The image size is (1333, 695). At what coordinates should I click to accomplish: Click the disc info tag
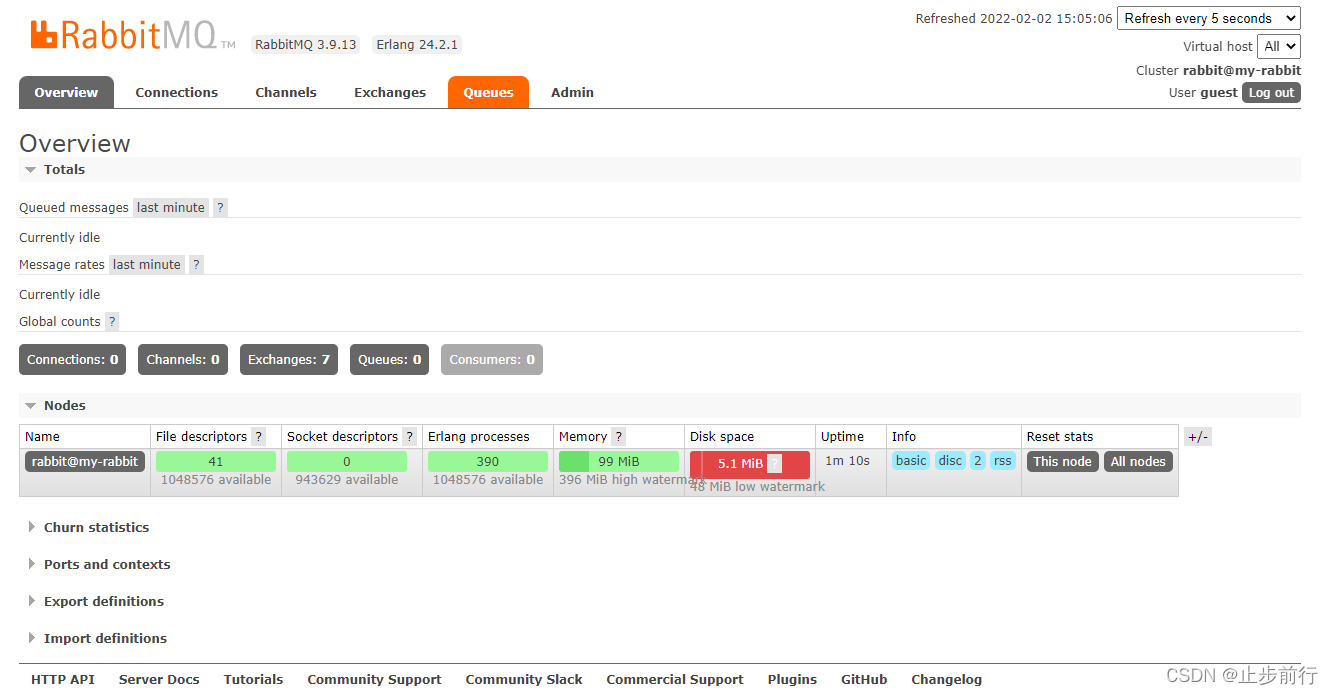tap(950, 461)
